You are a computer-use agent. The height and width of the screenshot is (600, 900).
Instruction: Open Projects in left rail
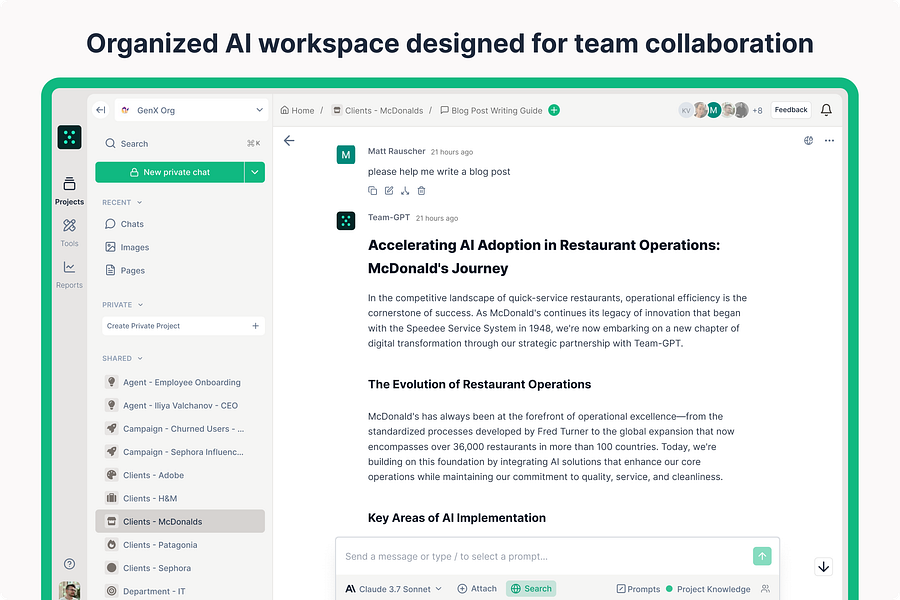[69, 191]
